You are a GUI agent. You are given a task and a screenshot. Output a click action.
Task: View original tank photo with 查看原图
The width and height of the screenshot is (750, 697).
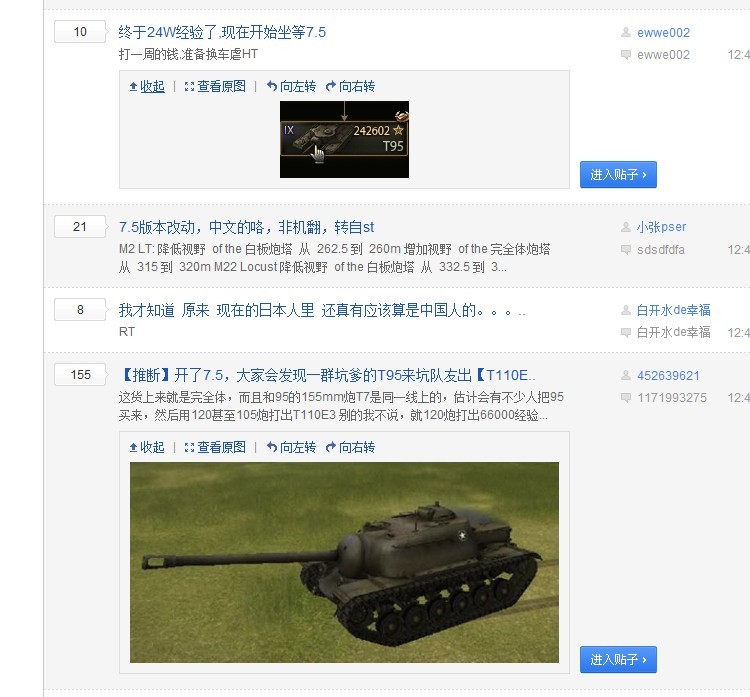[x=215, y=447]
